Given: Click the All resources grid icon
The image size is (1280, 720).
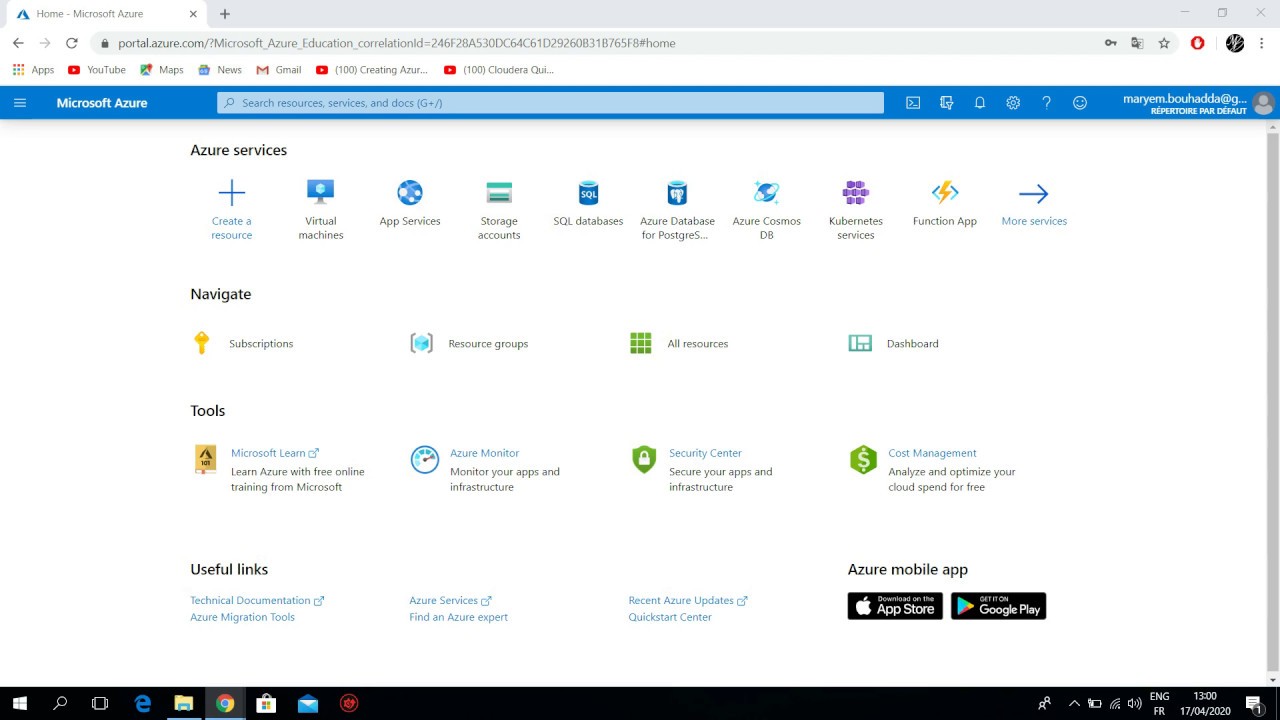Looking at the screenshot, I should [641, 343].
